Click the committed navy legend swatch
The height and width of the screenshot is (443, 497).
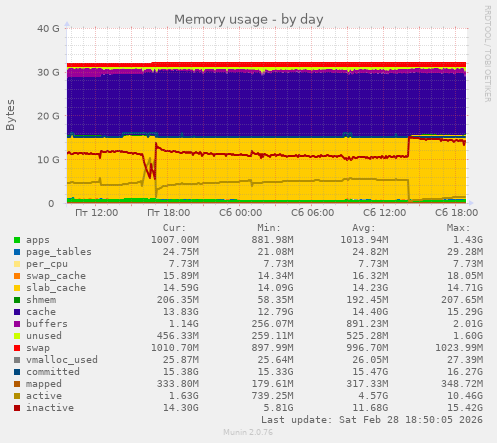click(x=17, y=372)
